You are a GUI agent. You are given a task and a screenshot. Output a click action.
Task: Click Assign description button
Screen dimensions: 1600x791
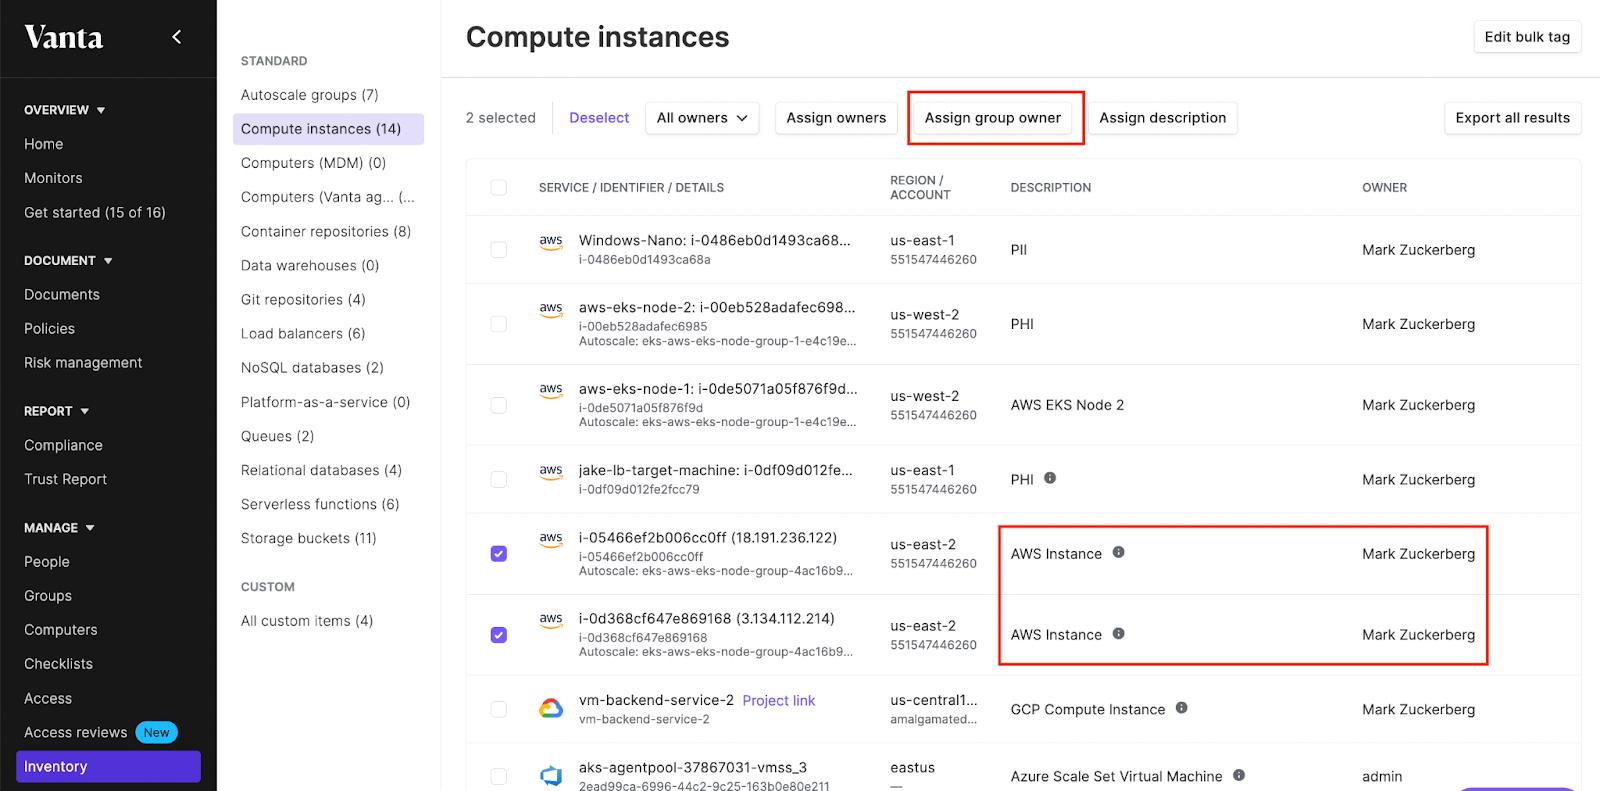(x=1162, y=118)
